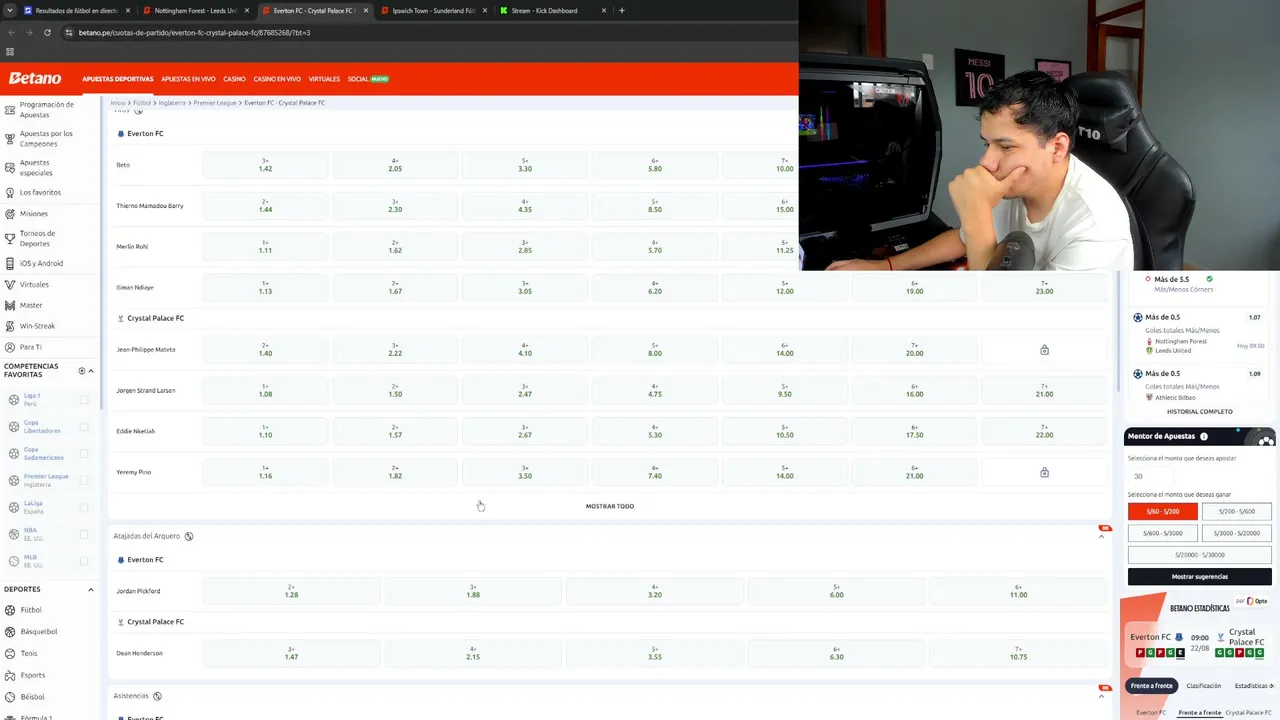Open Torneos de Deportes trophy icon
Screen dimensions: 1280x720
pos(10,238)
